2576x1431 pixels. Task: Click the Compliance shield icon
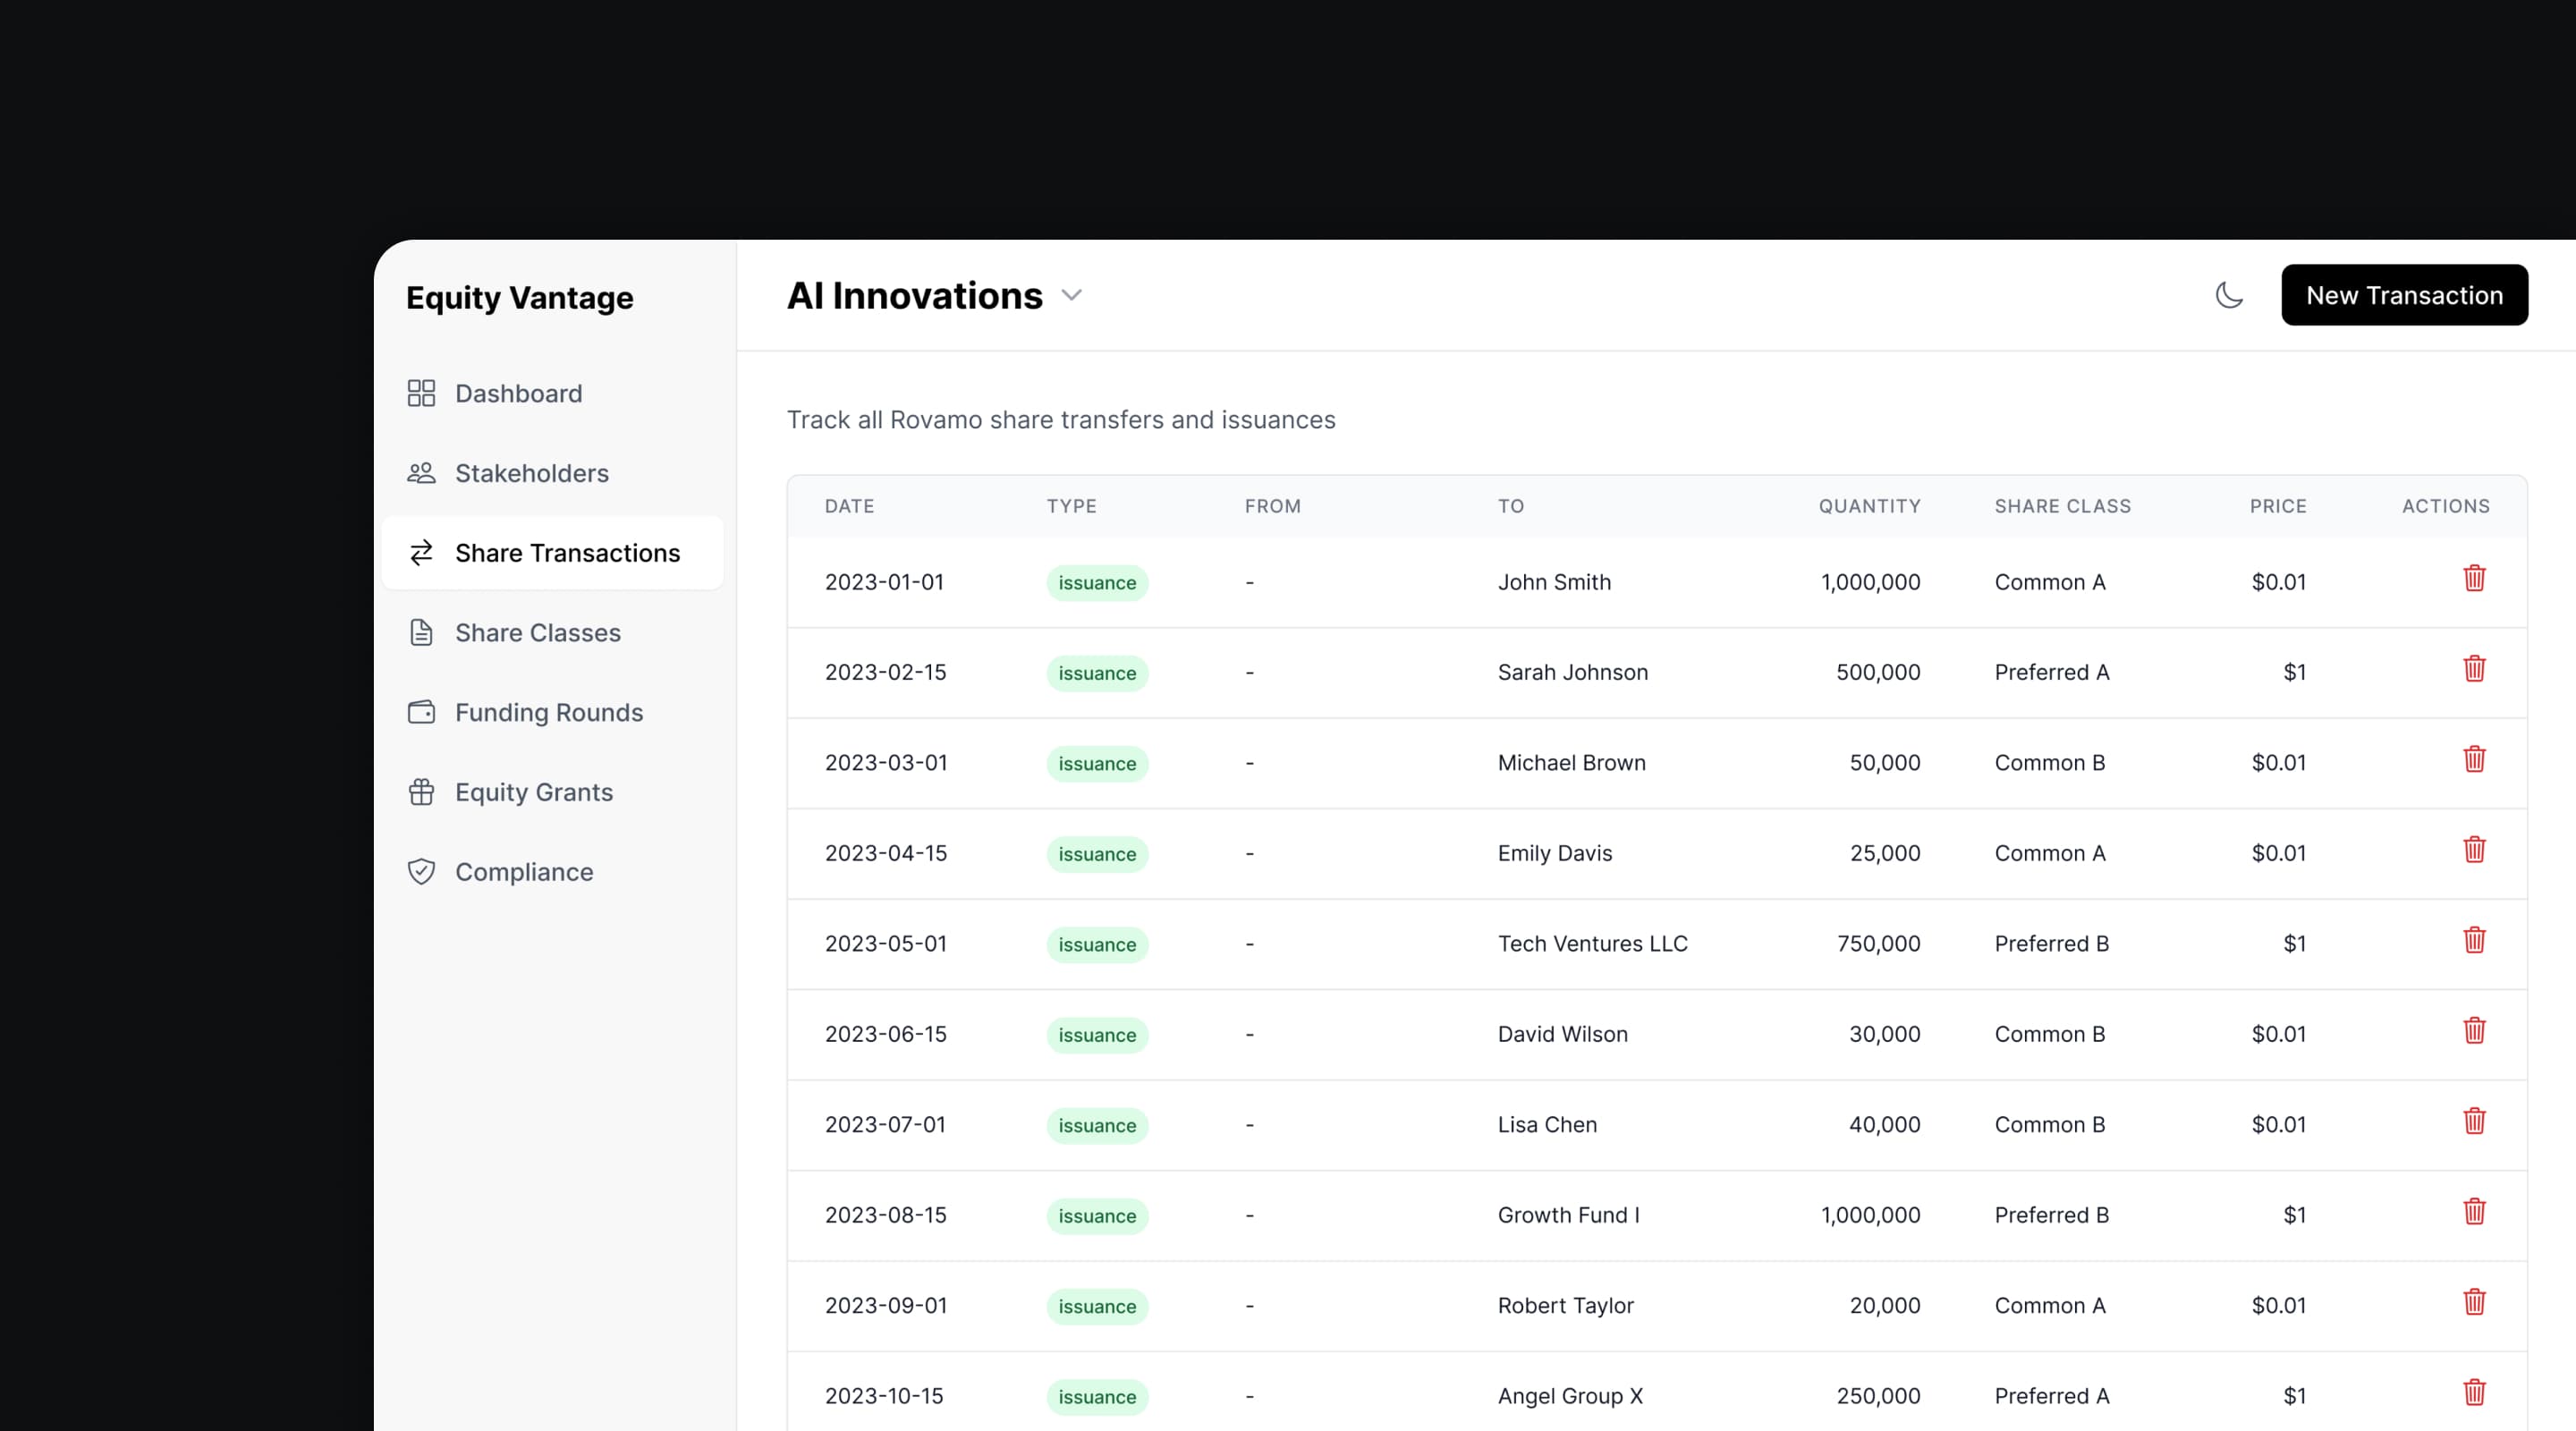click(x=421, y=872)
